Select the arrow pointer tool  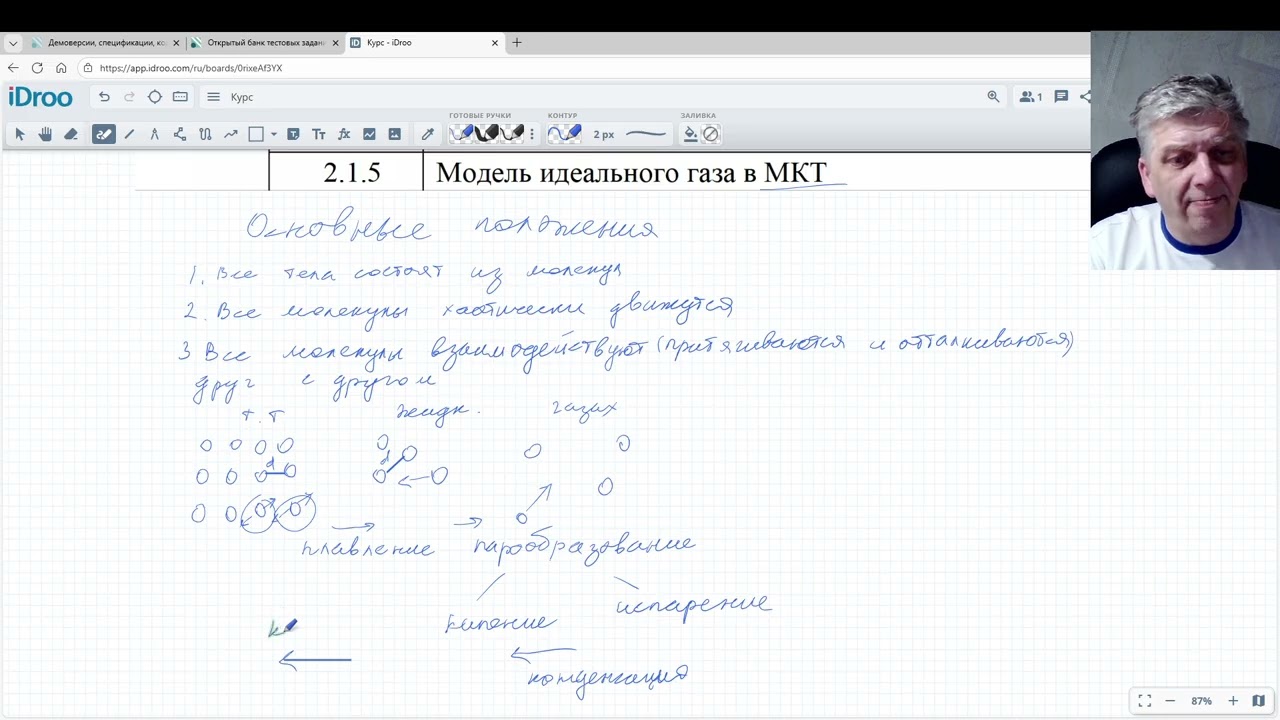point(19,134)
